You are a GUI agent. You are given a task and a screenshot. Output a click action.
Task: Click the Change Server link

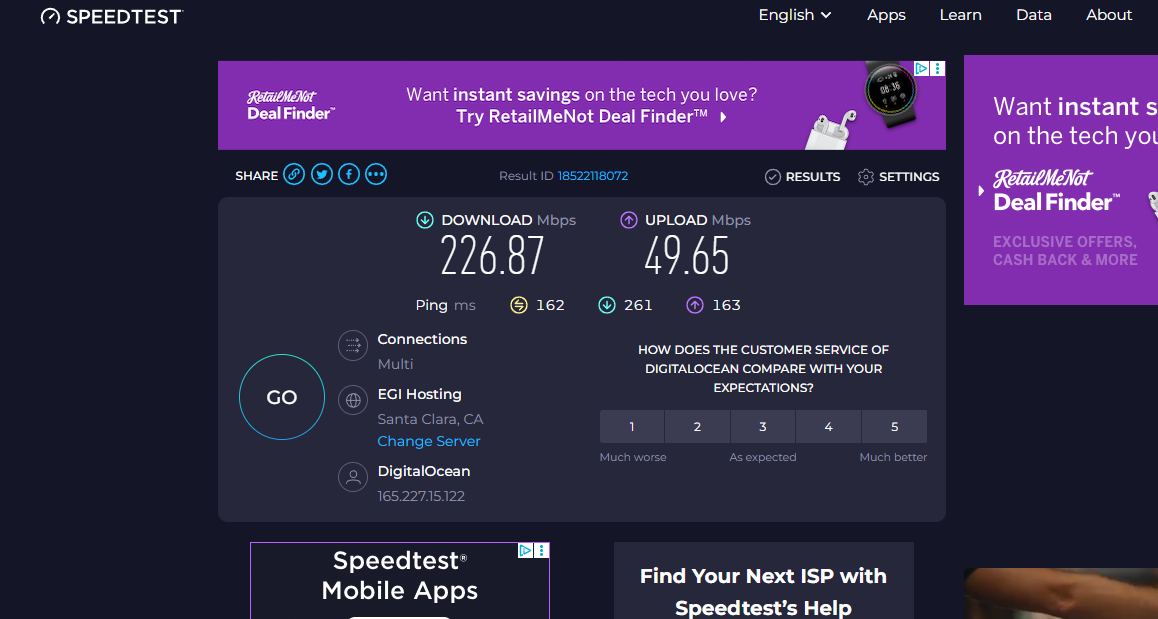pyautogui.click(x=428, y=441)
